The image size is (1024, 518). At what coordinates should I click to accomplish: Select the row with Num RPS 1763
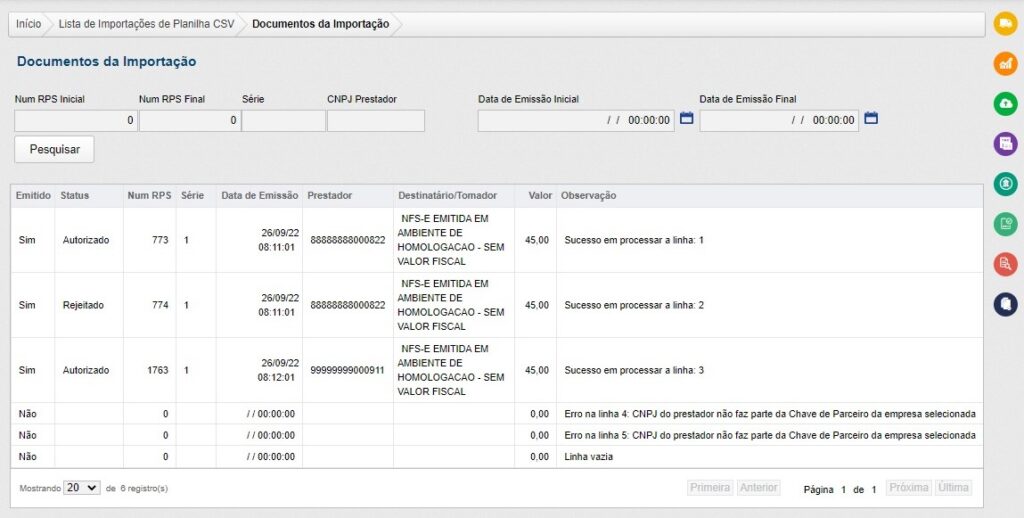coord(400,370)
